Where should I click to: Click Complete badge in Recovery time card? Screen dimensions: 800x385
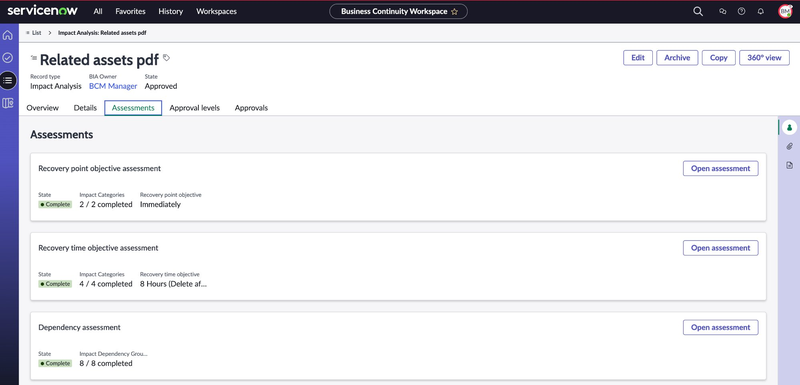point(55,284)
